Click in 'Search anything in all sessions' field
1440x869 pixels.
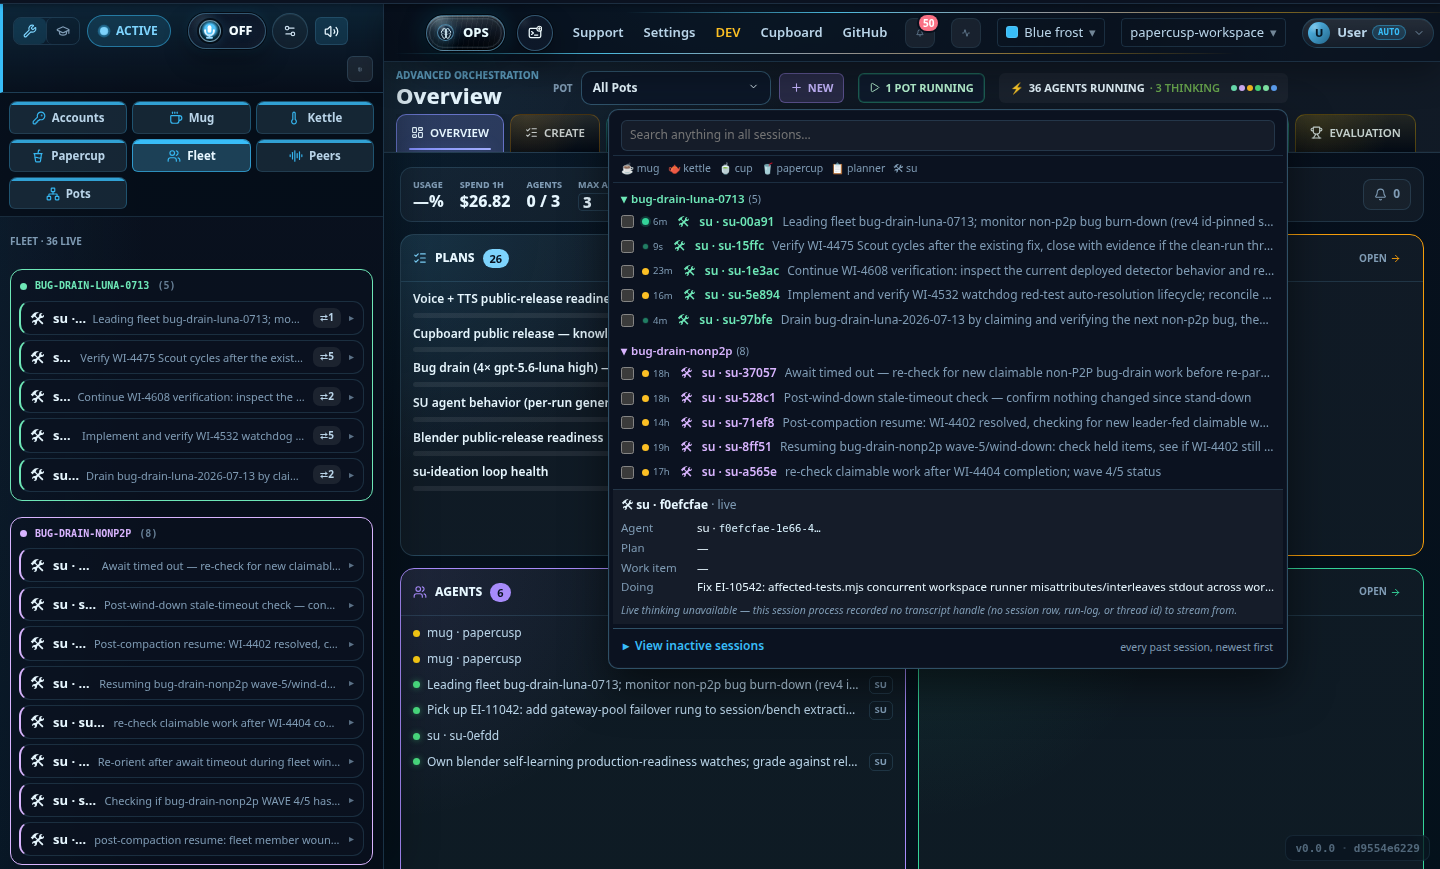point(947,135)
